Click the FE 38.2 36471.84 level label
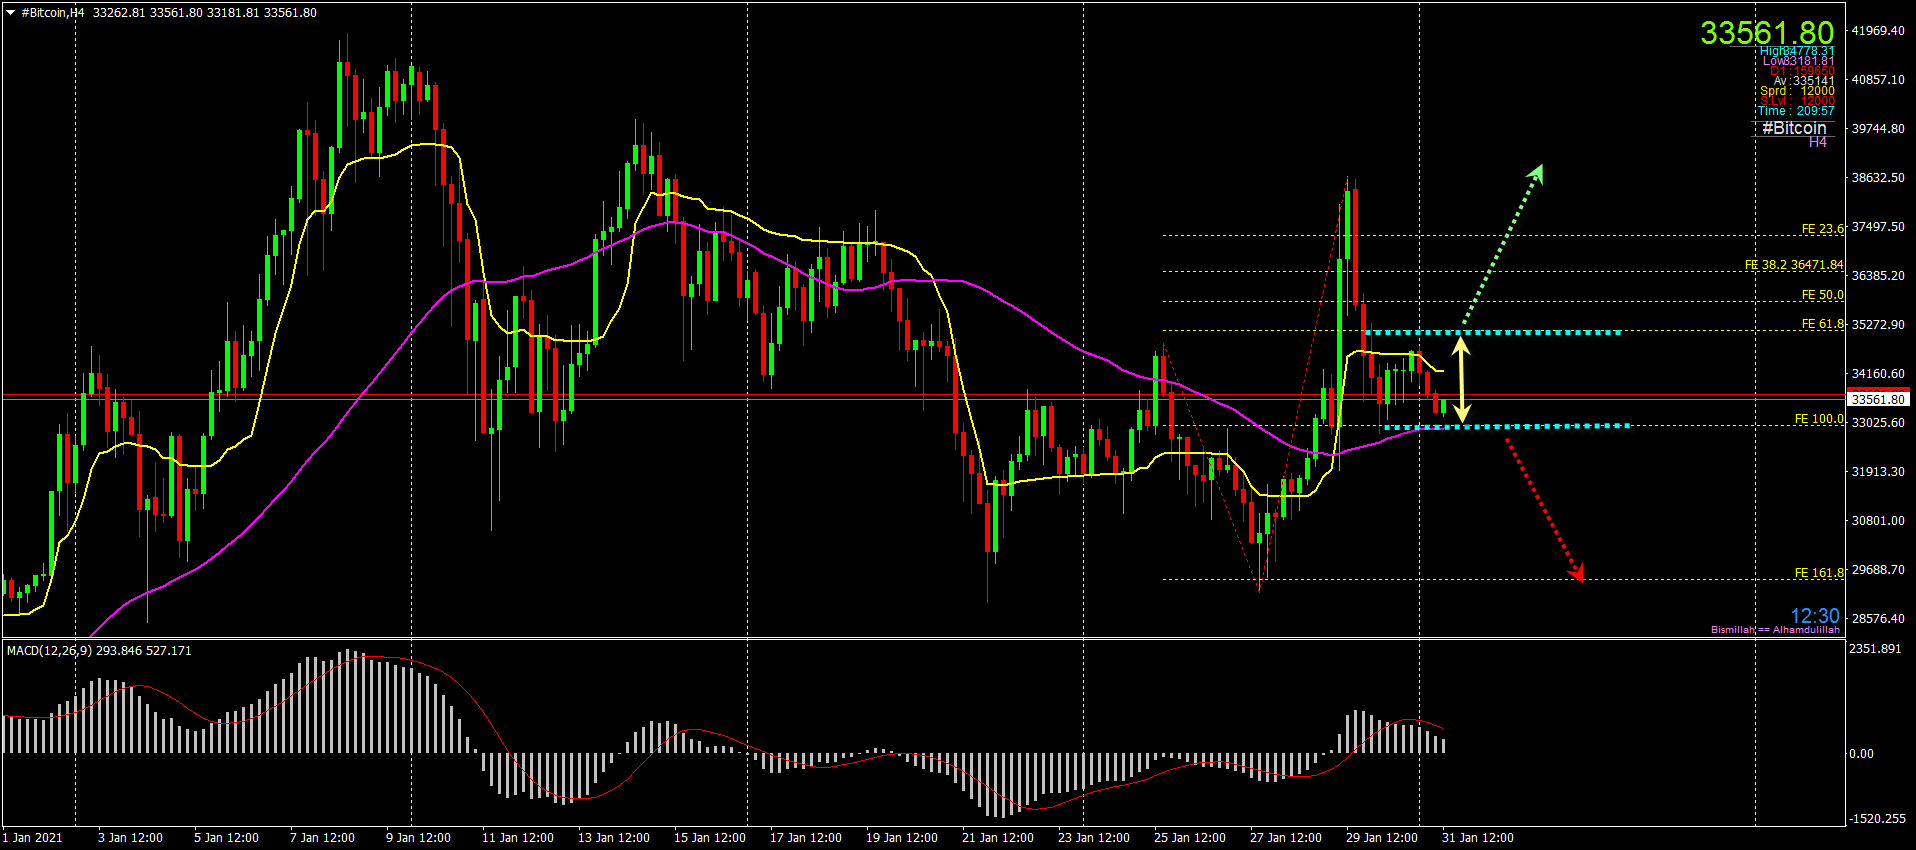Screen dimensions: 1916x850 pyautogui.click(x=1794, y=265)
